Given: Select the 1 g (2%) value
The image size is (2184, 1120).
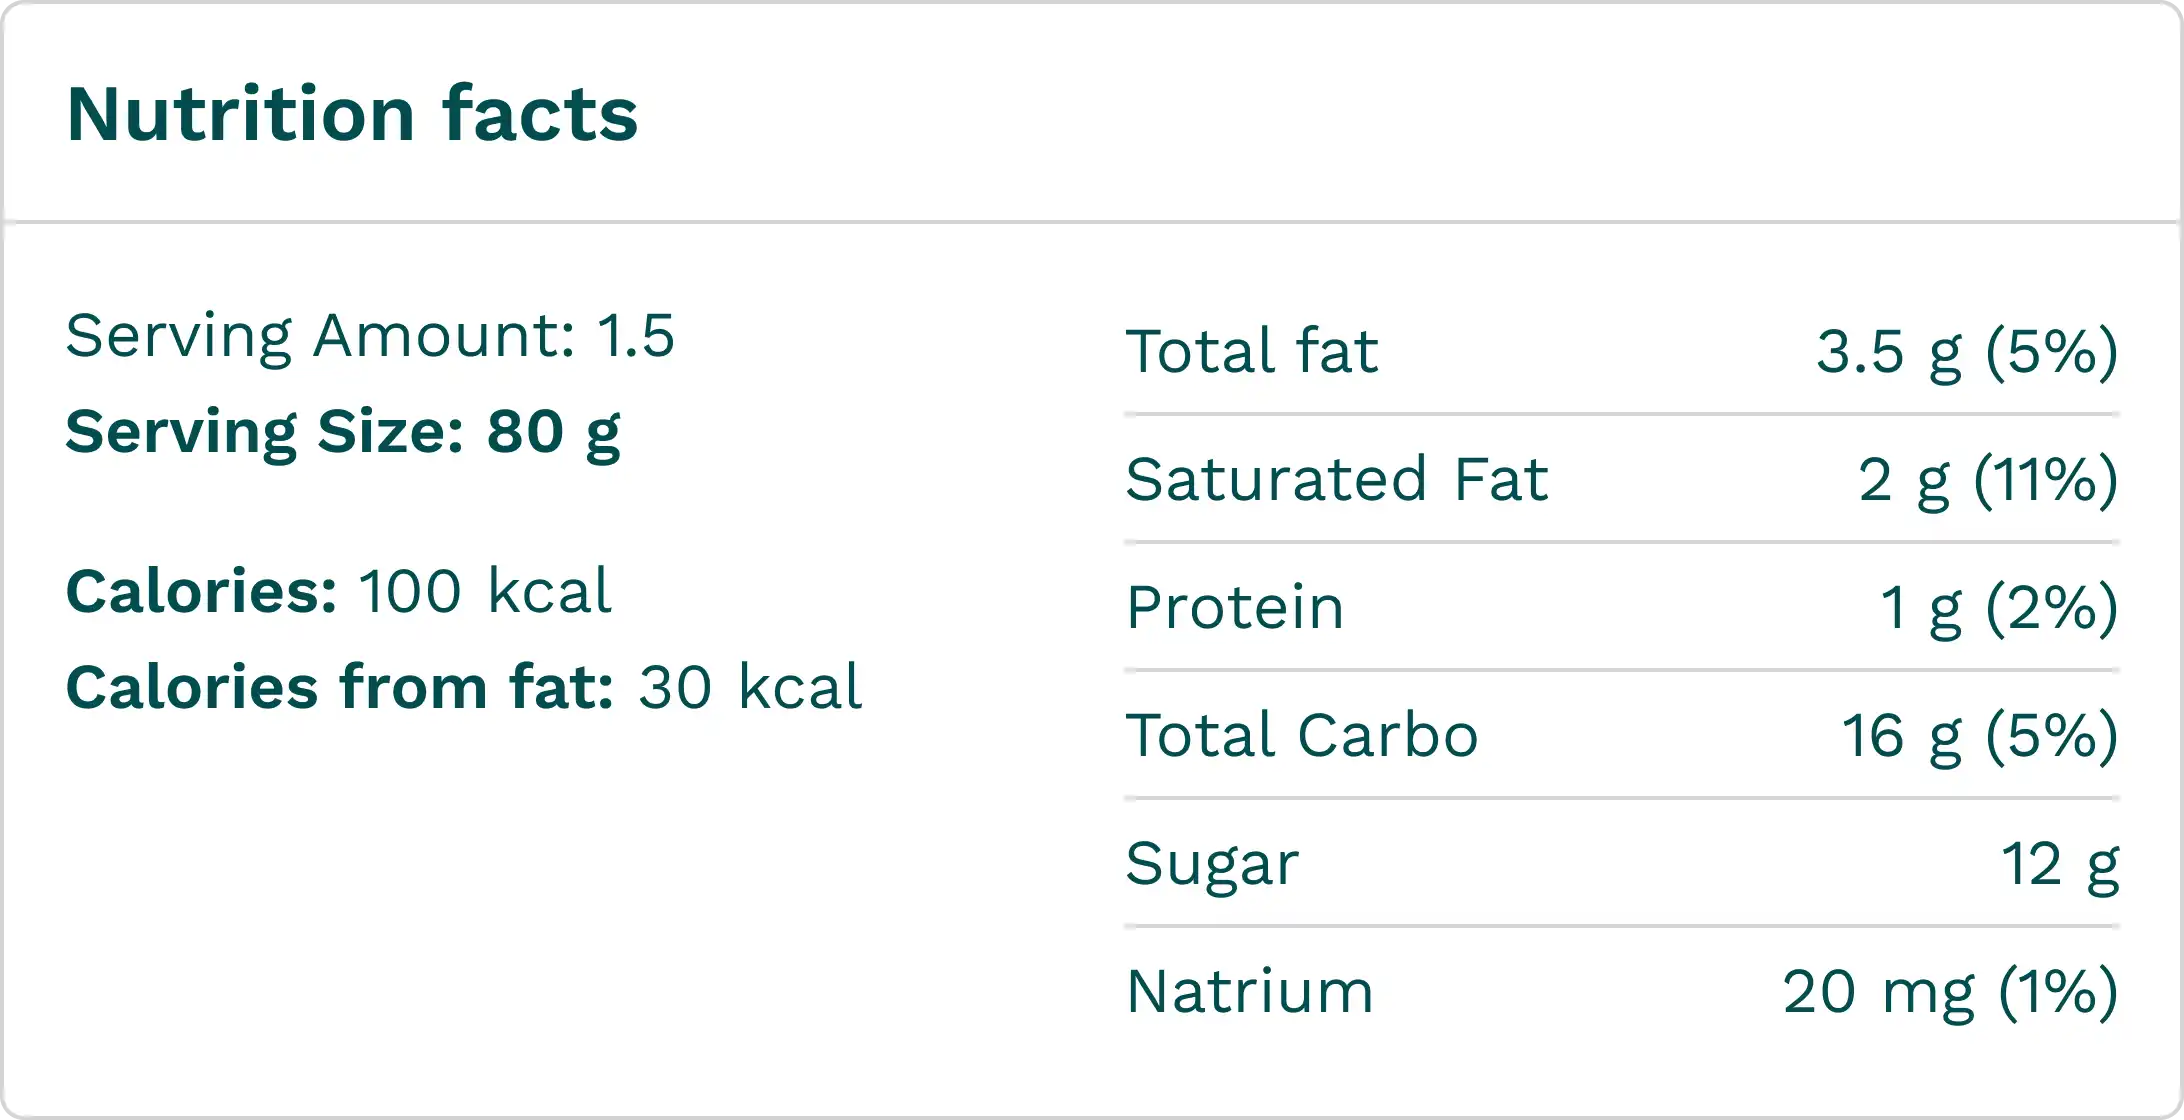Looking at the screenshot, I should pyautogui.click(x=1999, y=607).
